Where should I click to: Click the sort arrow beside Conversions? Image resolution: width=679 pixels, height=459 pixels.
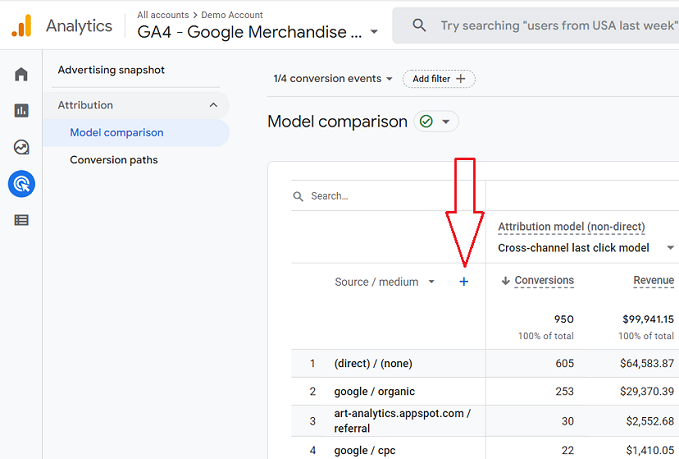point(505,281)
